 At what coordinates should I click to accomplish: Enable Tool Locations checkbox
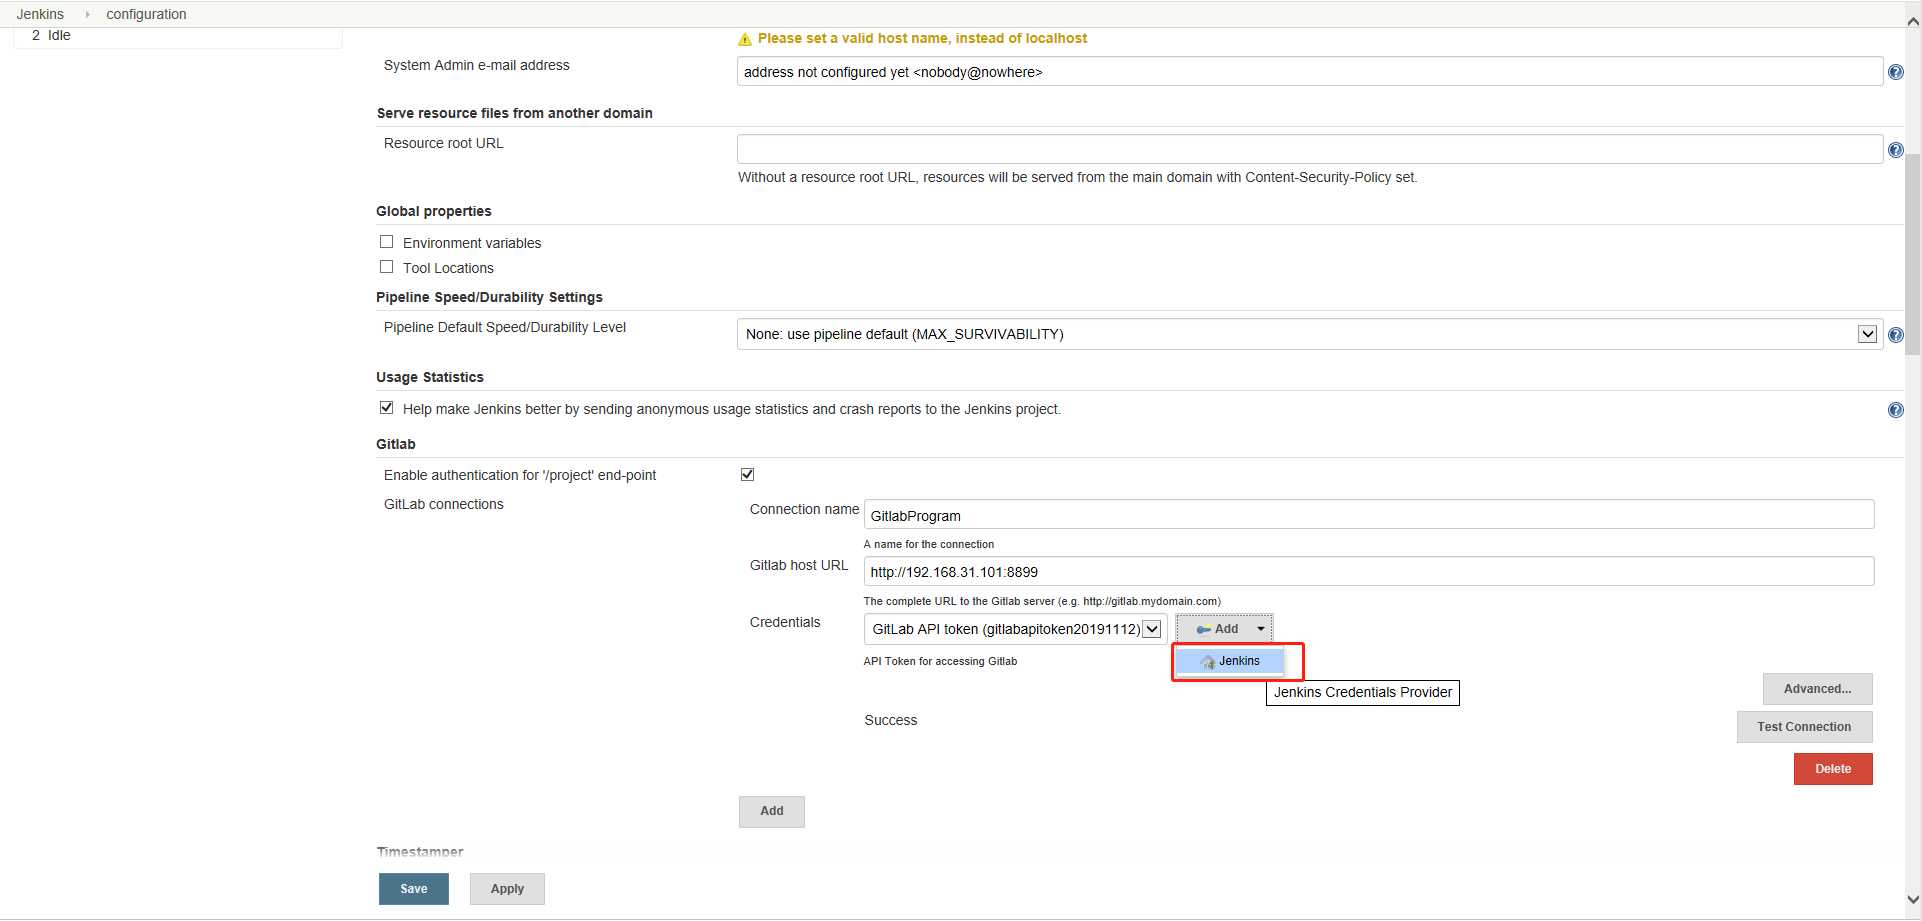click(386, 267)
